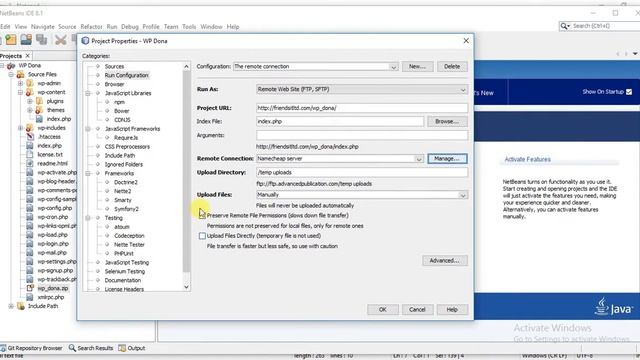Viewport: 640px width, 360px height.
Task: Click the wp-login.php file icon
Action: 30,244
